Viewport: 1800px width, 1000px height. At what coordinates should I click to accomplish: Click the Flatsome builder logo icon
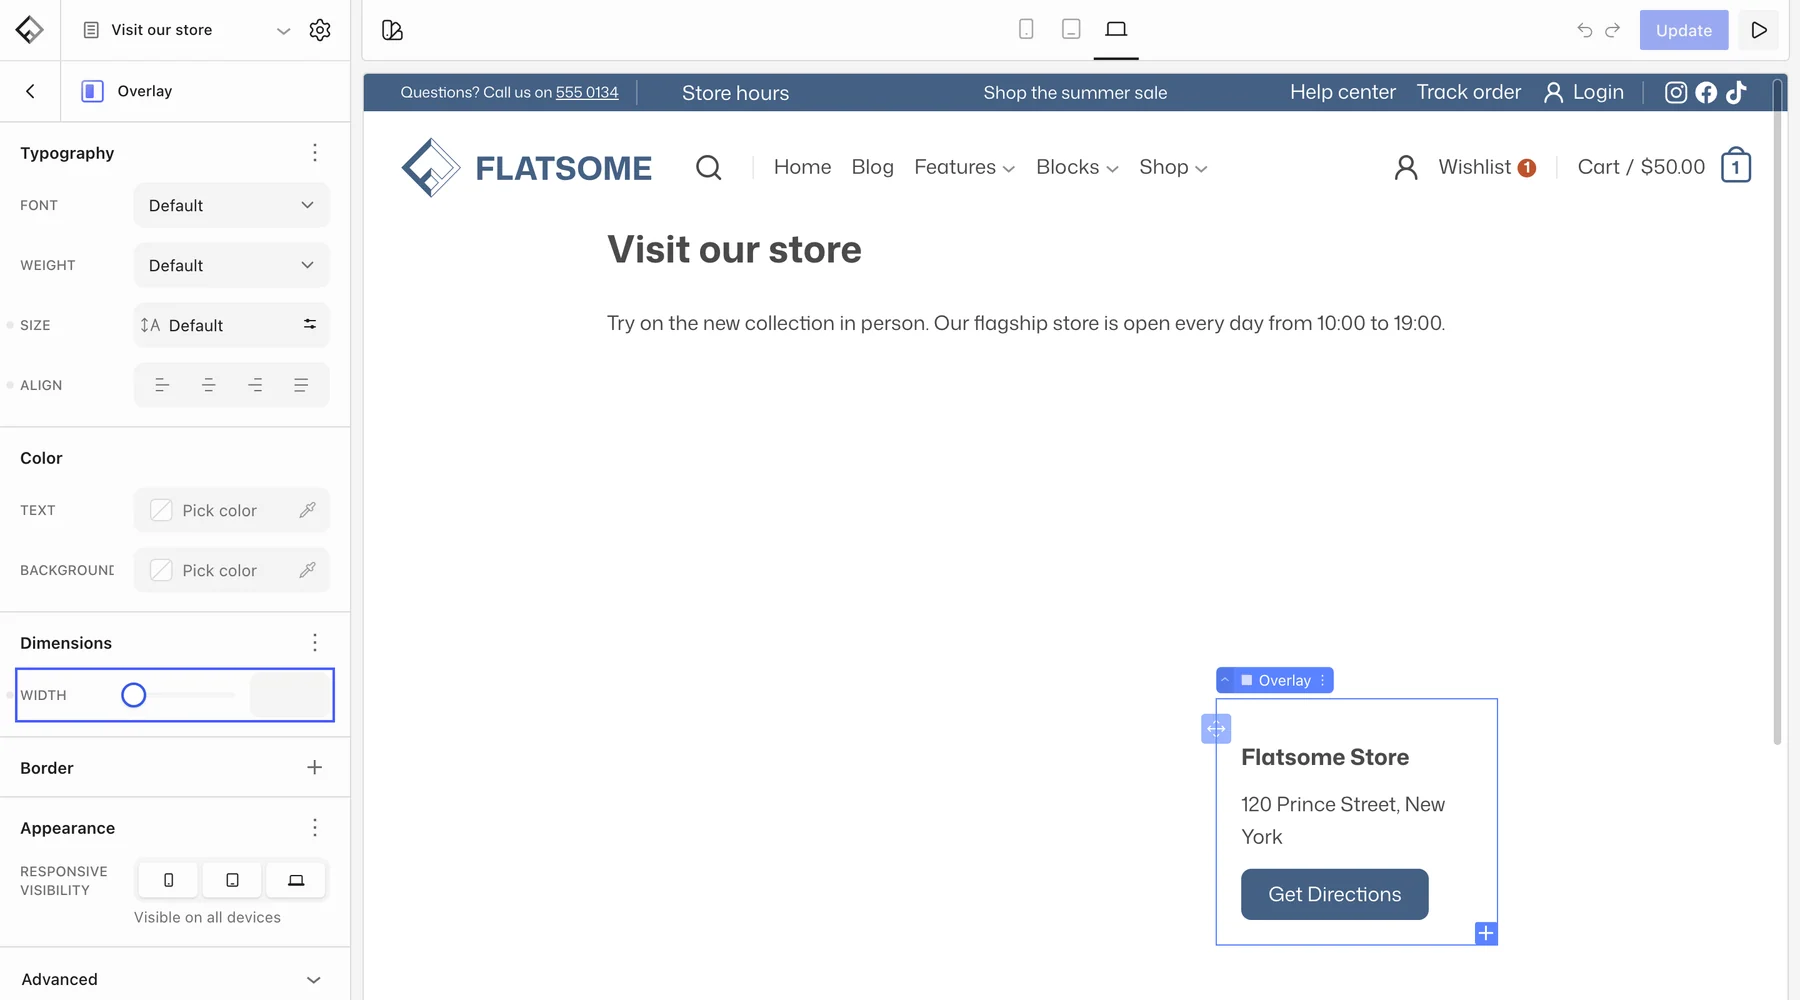point(30,30)
